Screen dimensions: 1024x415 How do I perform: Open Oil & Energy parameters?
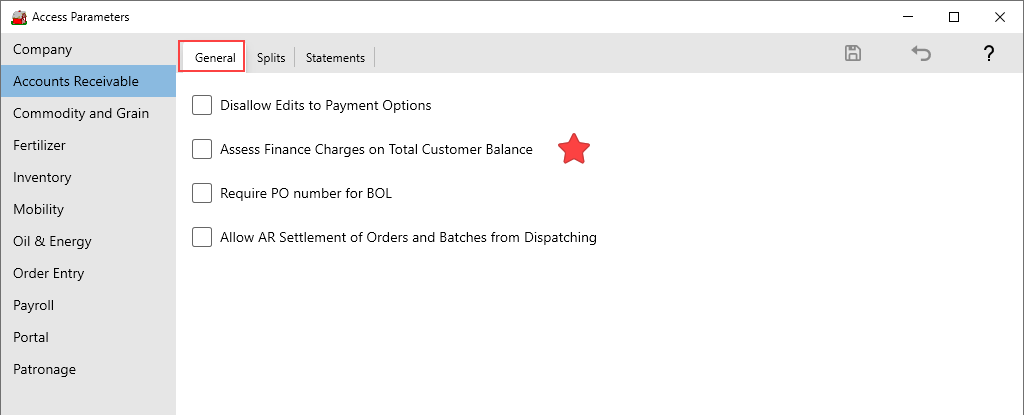click(x=52, y=241)
